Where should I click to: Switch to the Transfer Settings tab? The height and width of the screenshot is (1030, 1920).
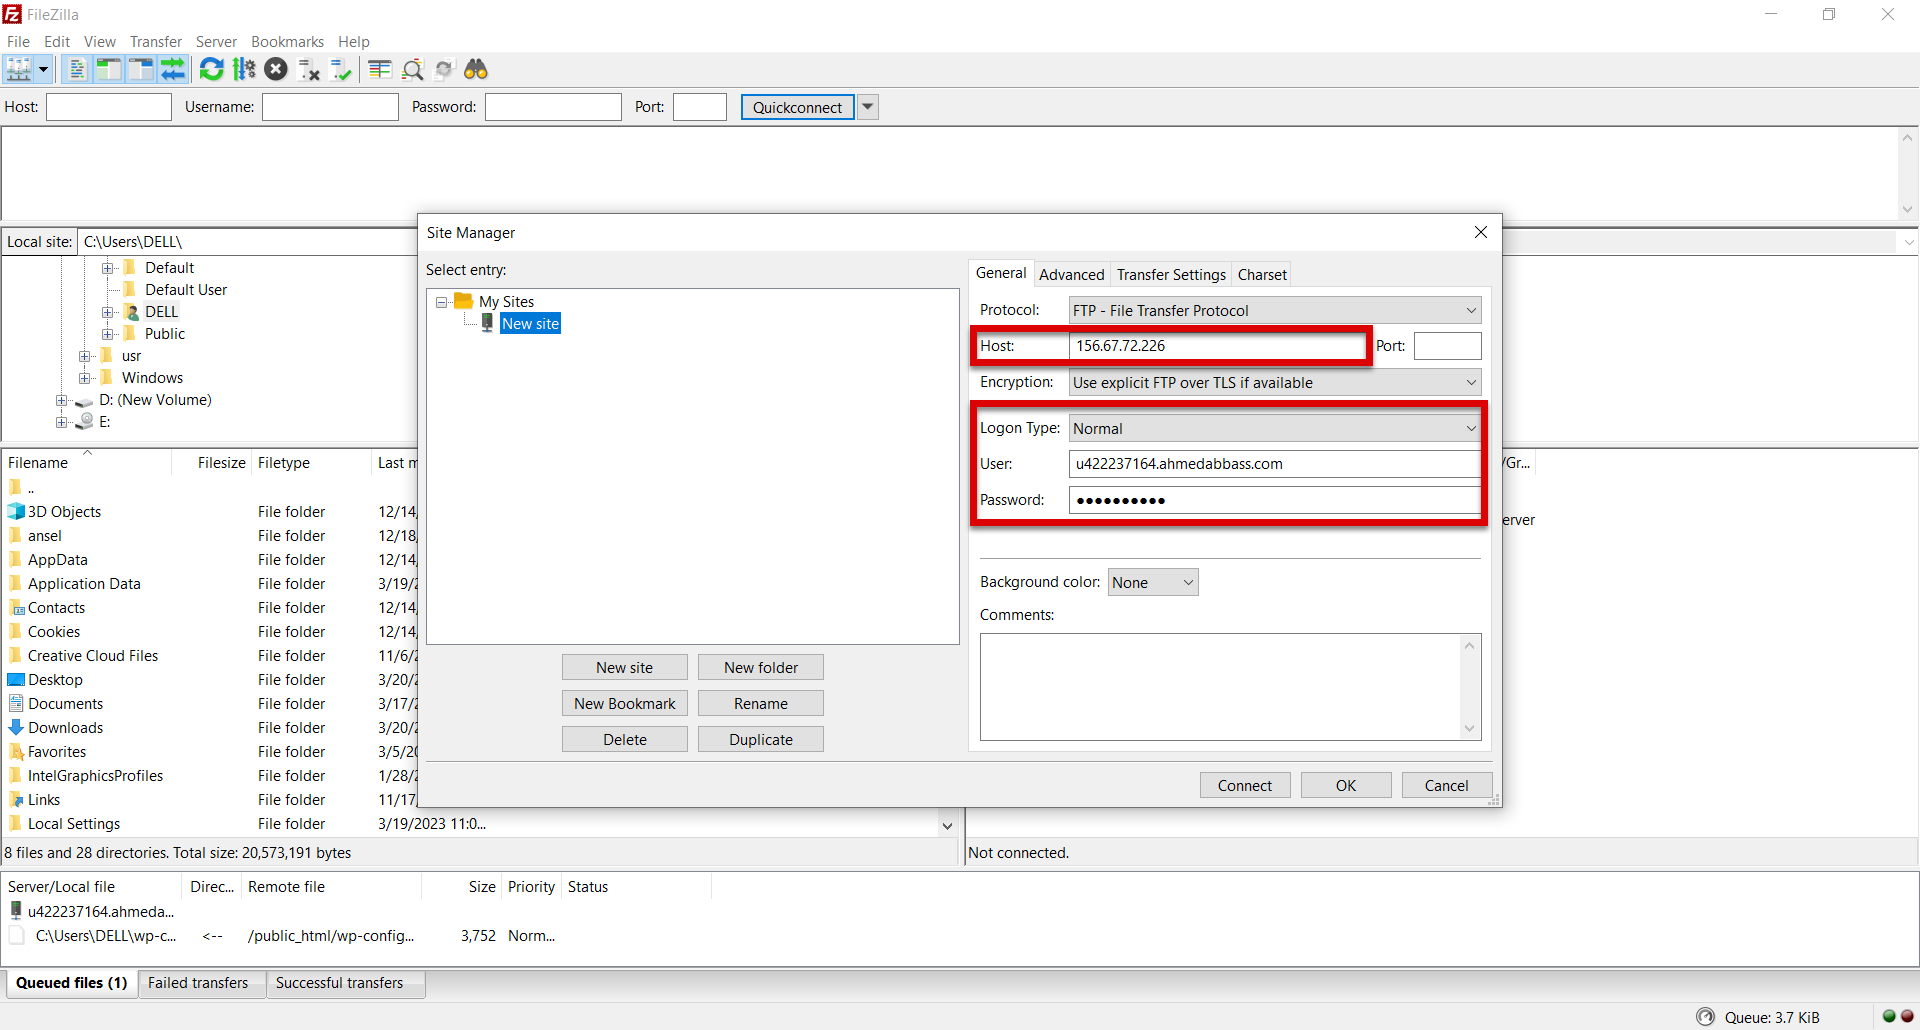[x=1170, y=275]
